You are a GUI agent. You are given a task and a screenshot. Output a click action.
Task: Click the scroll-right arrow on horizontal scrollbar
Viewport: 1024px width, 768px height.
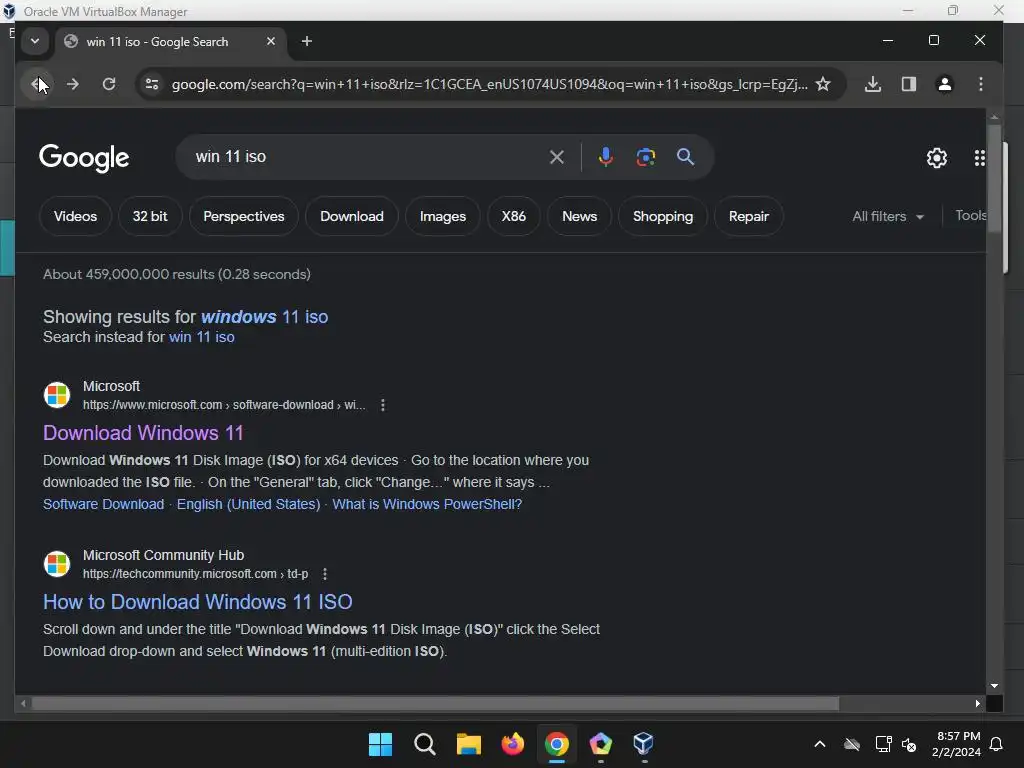978,703
